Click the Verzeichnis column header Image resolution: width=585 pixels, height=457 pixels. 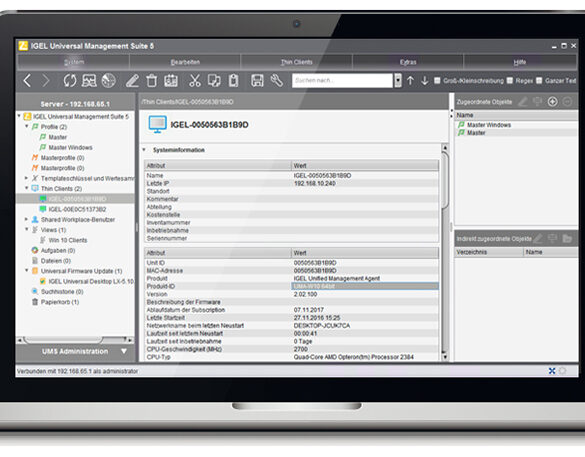click(489, 252)
